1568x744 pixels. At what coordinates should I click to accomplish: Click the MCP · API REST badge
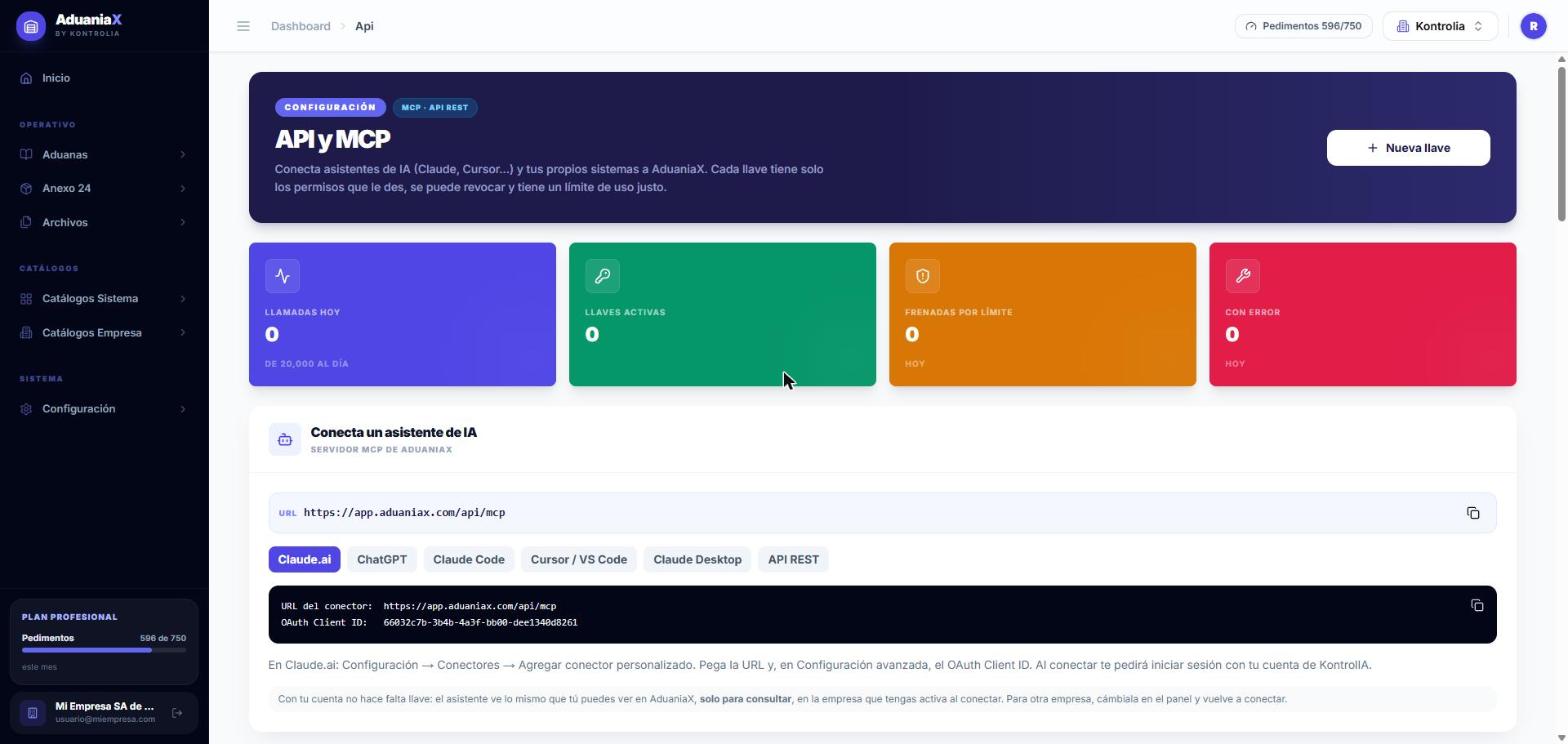pyautogui.click(x=435, y=108)
